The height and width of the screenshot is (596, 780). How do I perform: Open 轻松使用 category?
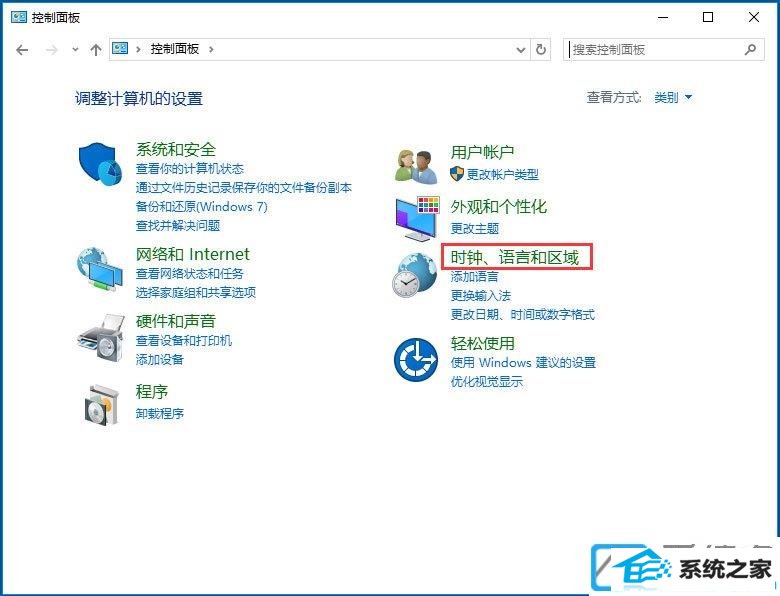tap(483, 343)
